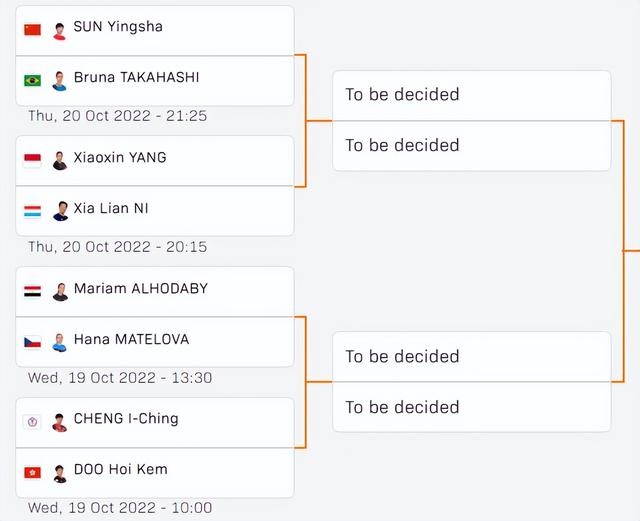This screenshot has height=521, width=640.
Task: Select the Xiaoxin YANG player name
Action: coord(120,157)
